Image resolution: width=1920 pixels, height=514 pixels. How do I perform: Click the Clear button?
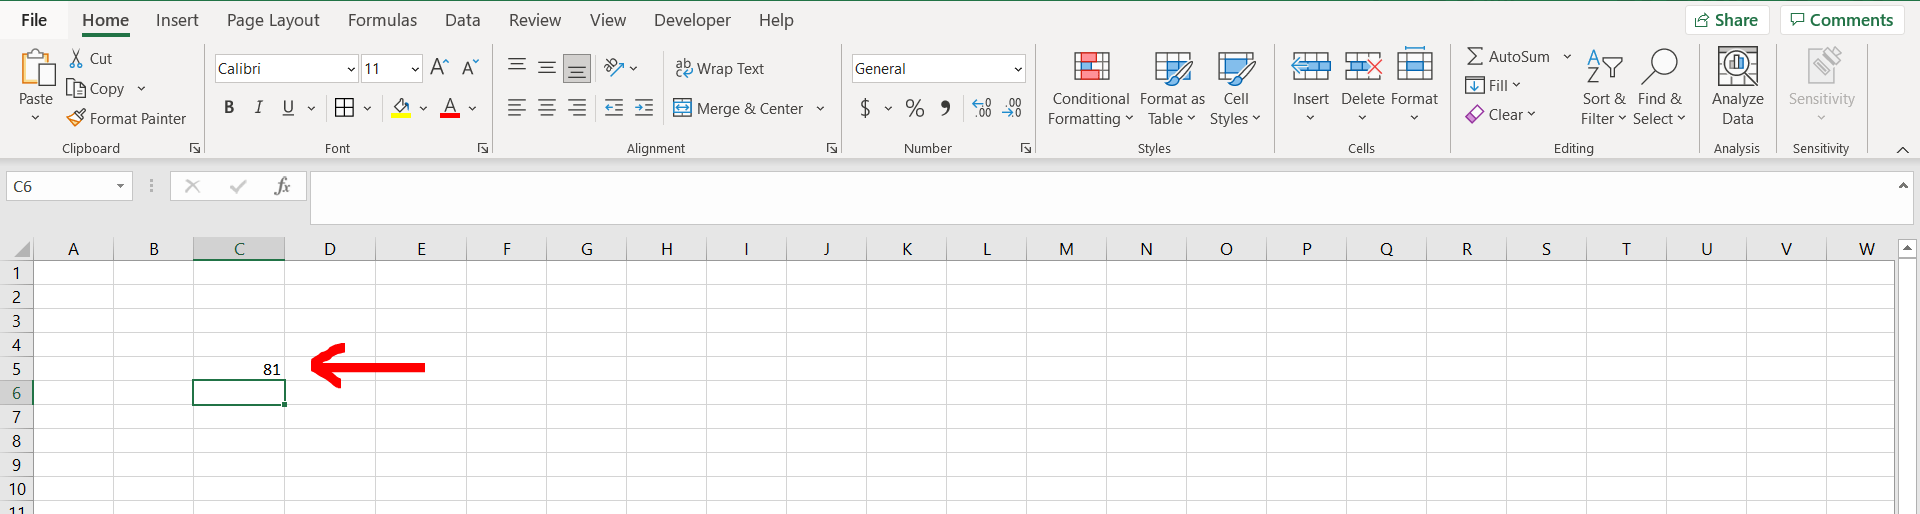click(x=1501, y=114)
